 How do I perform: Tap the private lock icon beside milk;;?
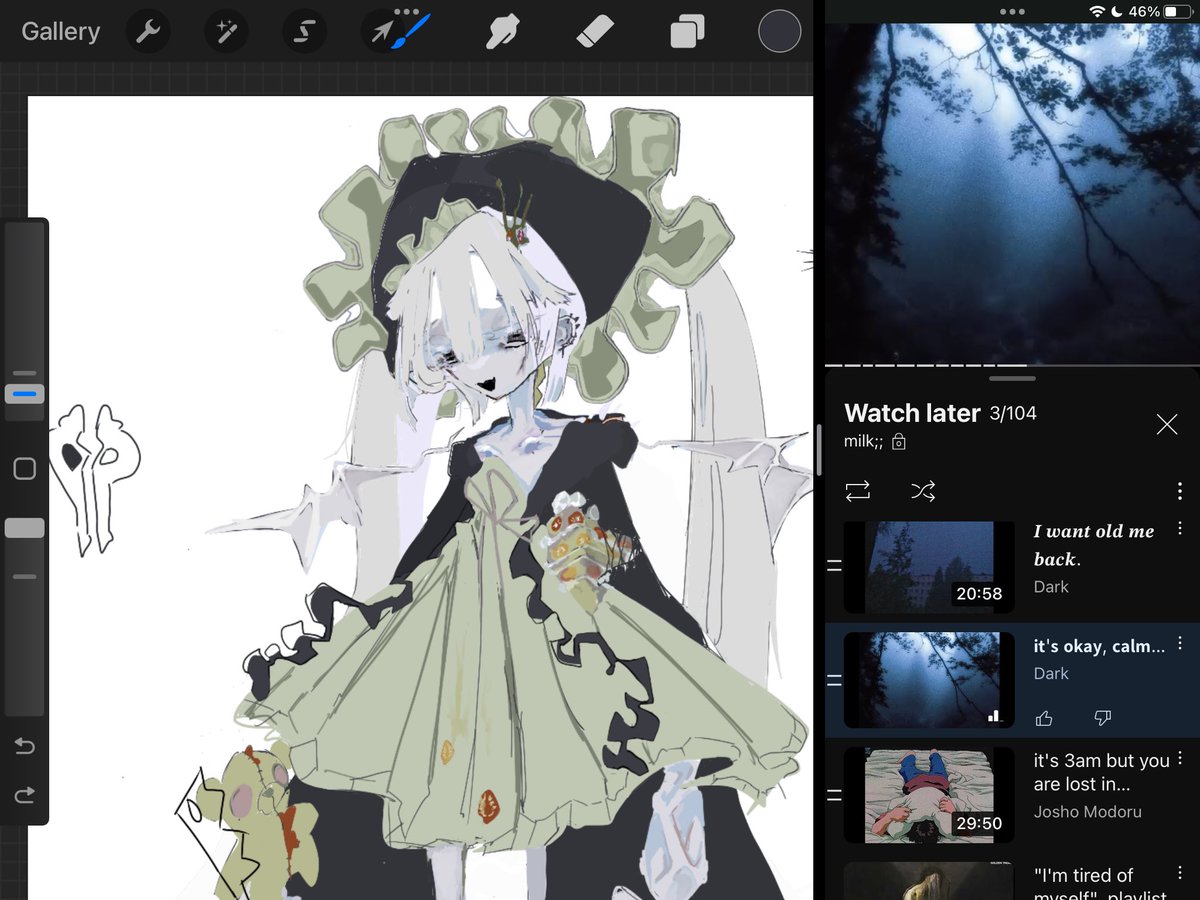click(x=898, y=441)
